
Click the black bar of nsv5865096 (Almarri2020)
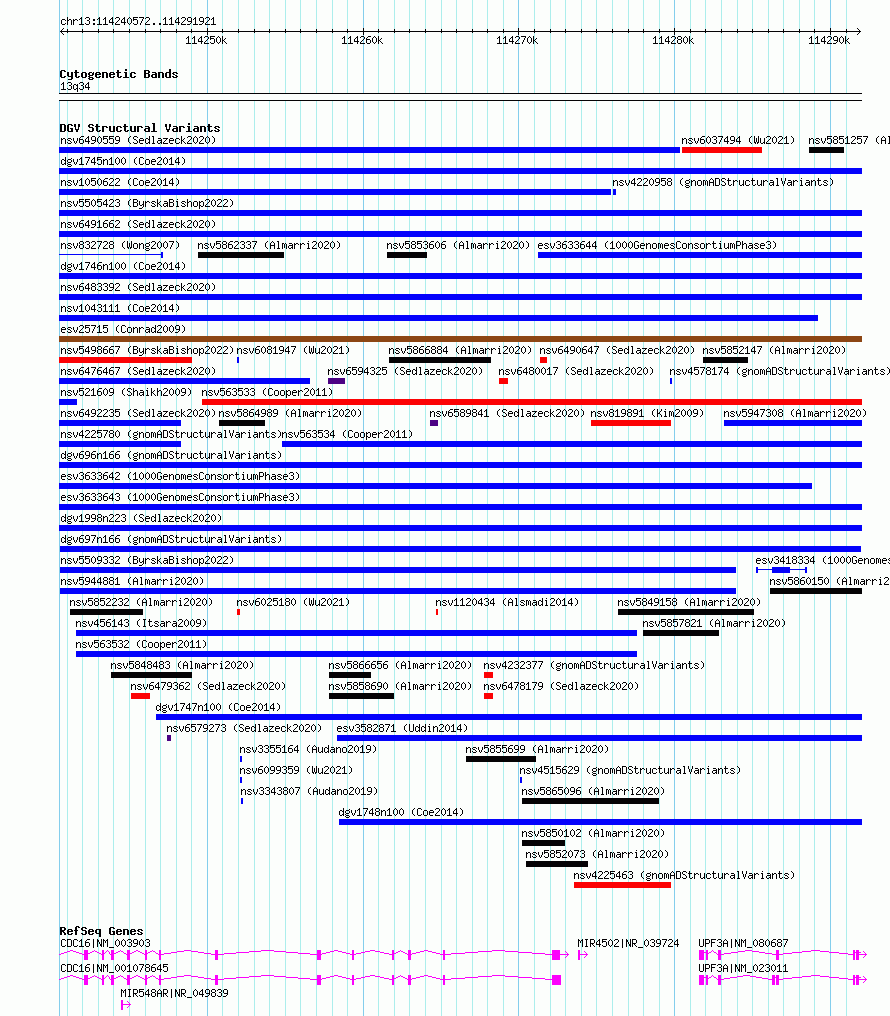coord(590,802)
